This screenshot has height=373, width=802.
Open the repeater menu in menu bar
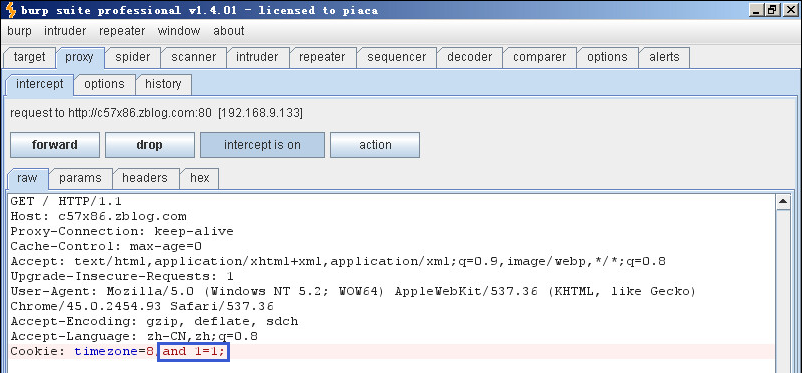point(122,31)
